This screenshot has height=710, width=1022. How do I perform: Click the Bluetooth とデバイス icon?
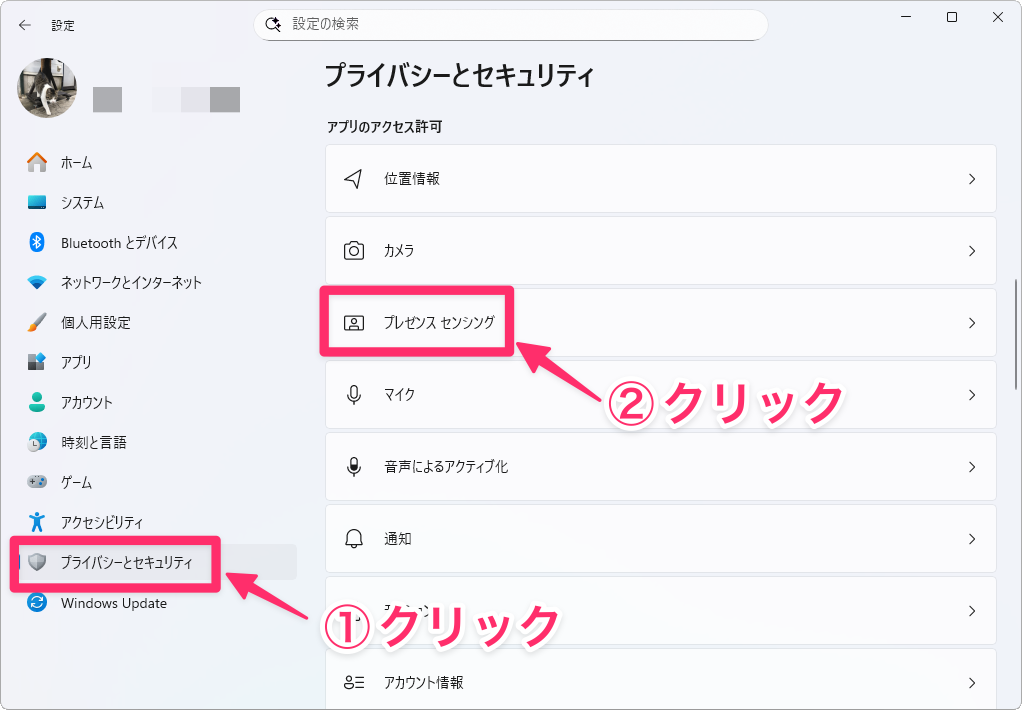[37, 242]
